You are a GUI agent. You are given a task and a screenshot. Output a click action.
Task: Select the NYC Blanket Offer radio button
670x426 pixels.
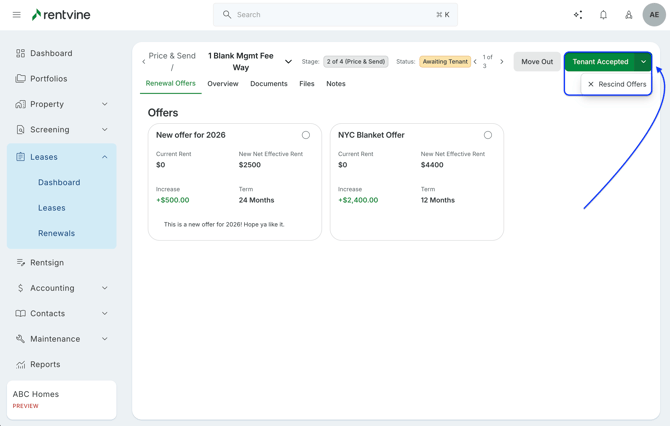coord(488,135)
